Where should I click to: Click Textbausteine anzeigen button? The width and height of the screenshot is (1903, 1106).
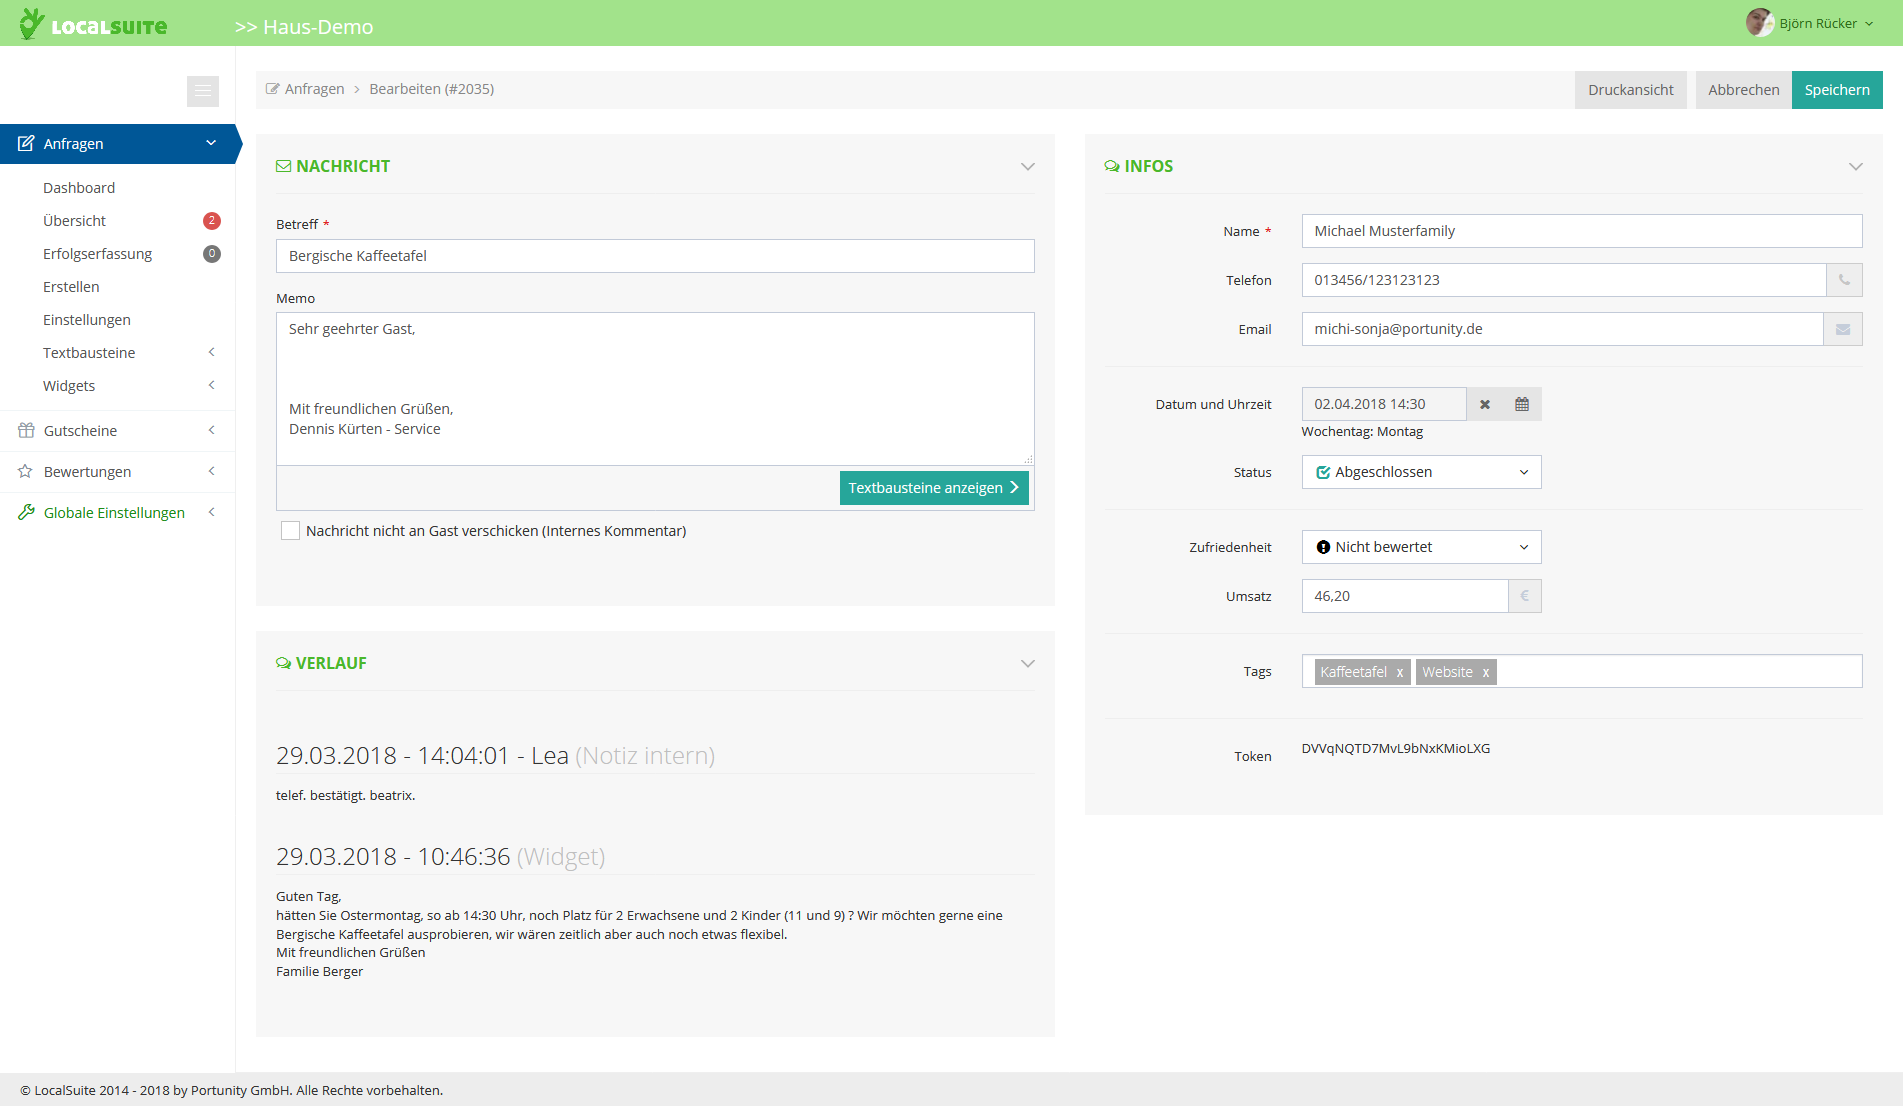point(933,488)
